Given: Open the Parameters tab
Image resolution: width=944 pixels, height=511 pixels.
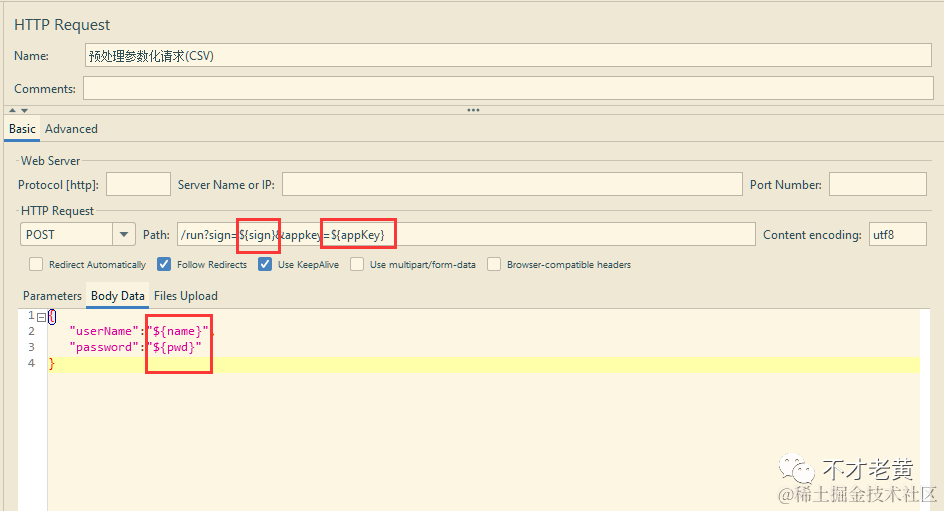Looking at the screenshot, I should (52, 296).
